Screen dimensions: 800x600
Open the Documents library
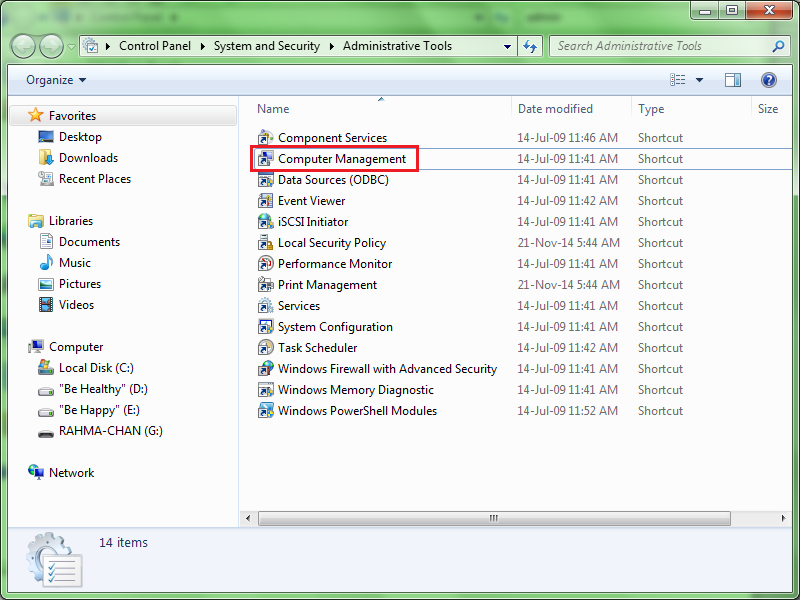(x=89, y=241)
